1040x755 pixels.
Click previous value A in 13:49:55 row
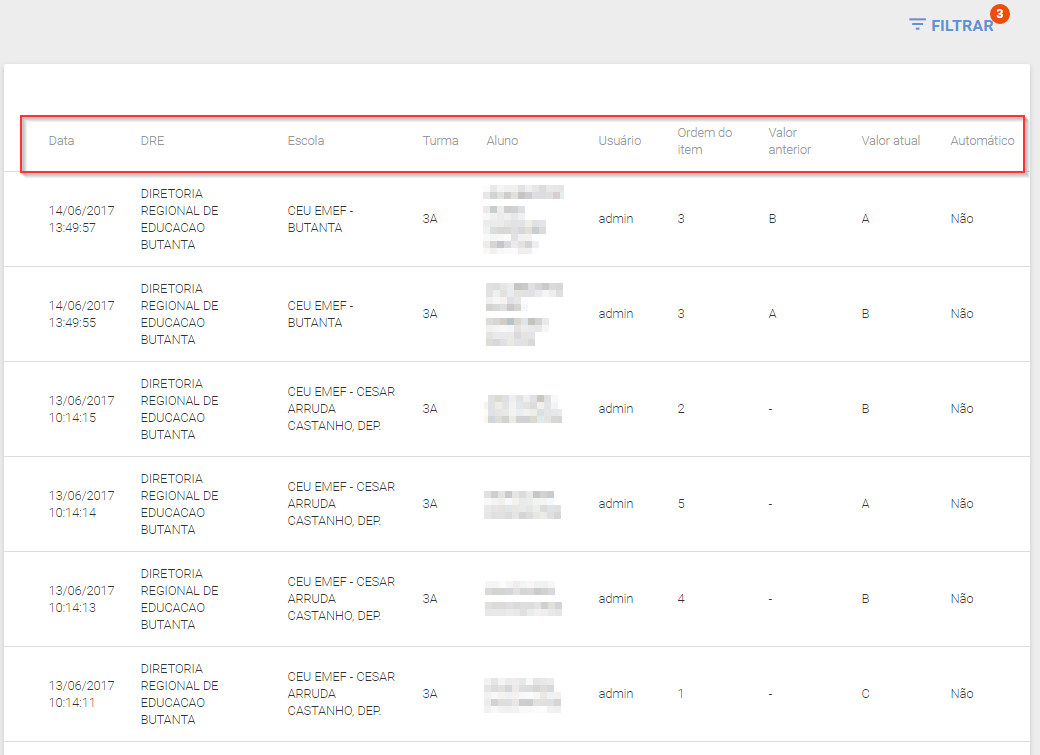[772, 314]
